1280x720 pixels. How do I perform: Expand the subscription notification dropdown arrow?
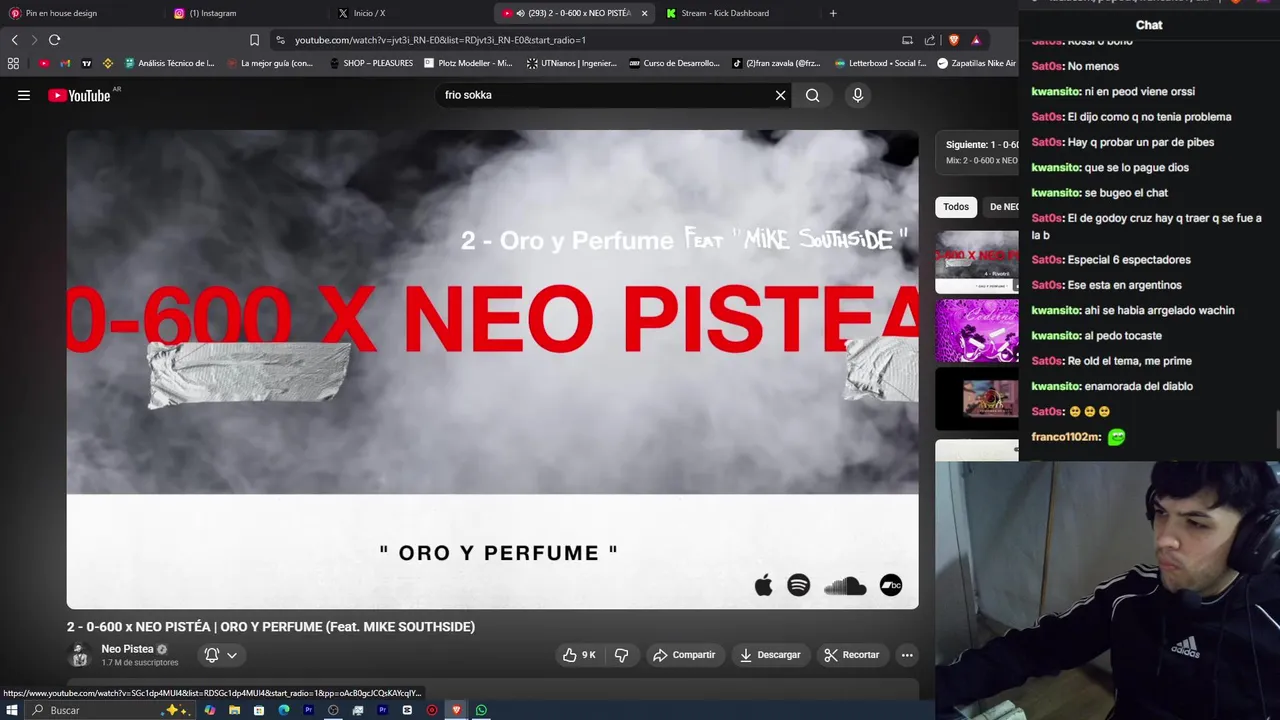(232, 655)
